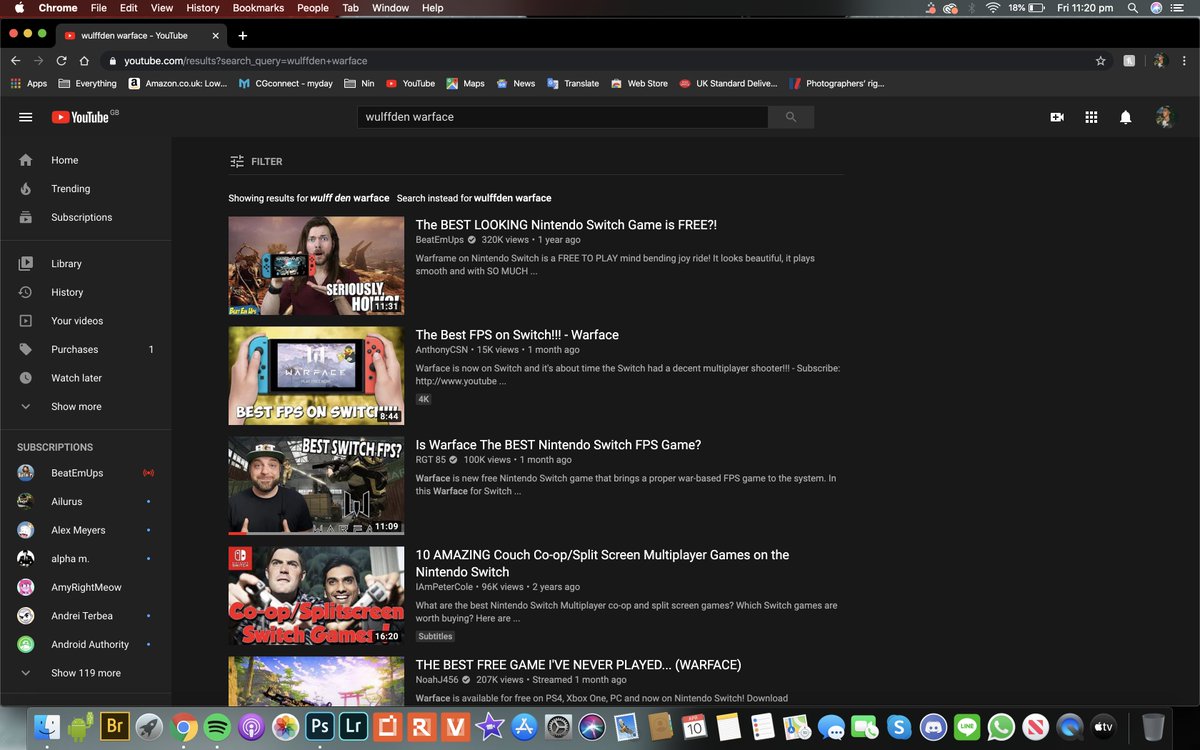The height and width of the screenshot is (750, 1200).
Task: Expand Show more in the sidebar
Action: pos(76,407)
